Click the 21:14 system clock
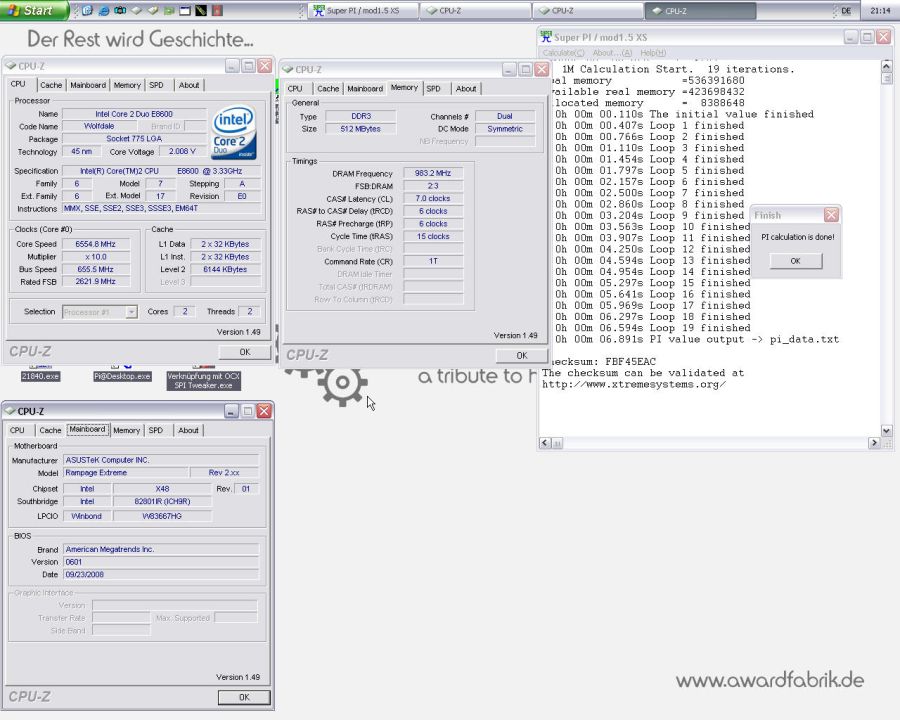The width and height of the screenshot is (900, 720). click(880, 10)
